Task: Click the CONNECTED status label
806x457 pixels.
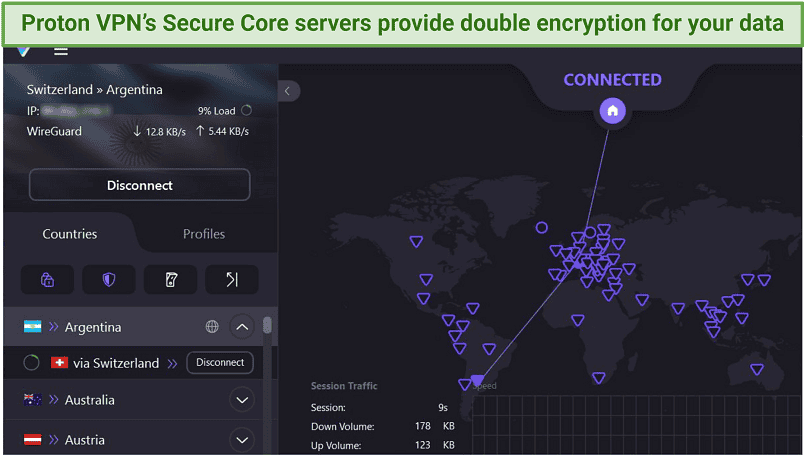Action: pos(612,80)
